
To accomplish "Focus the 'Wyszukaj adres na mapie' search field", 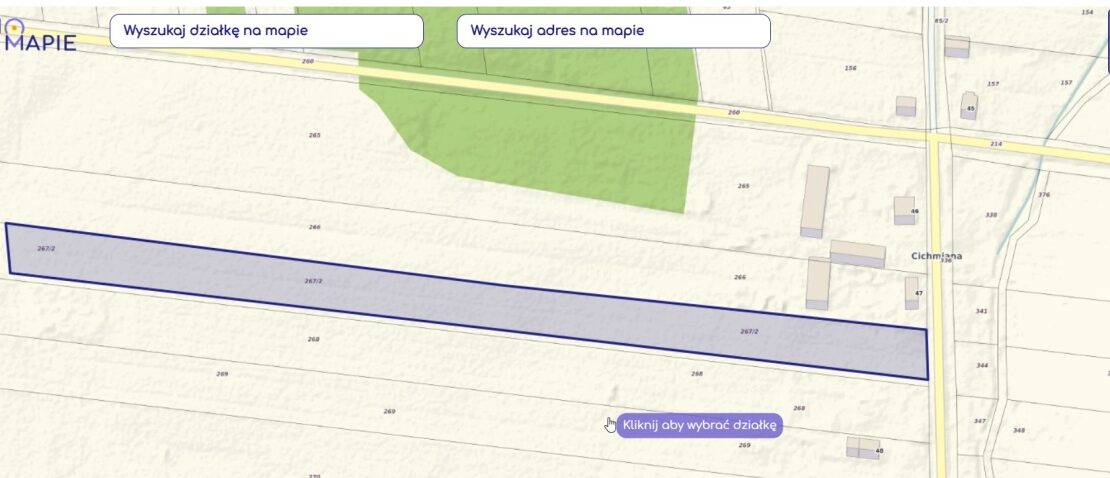I will tap(614, 31).
